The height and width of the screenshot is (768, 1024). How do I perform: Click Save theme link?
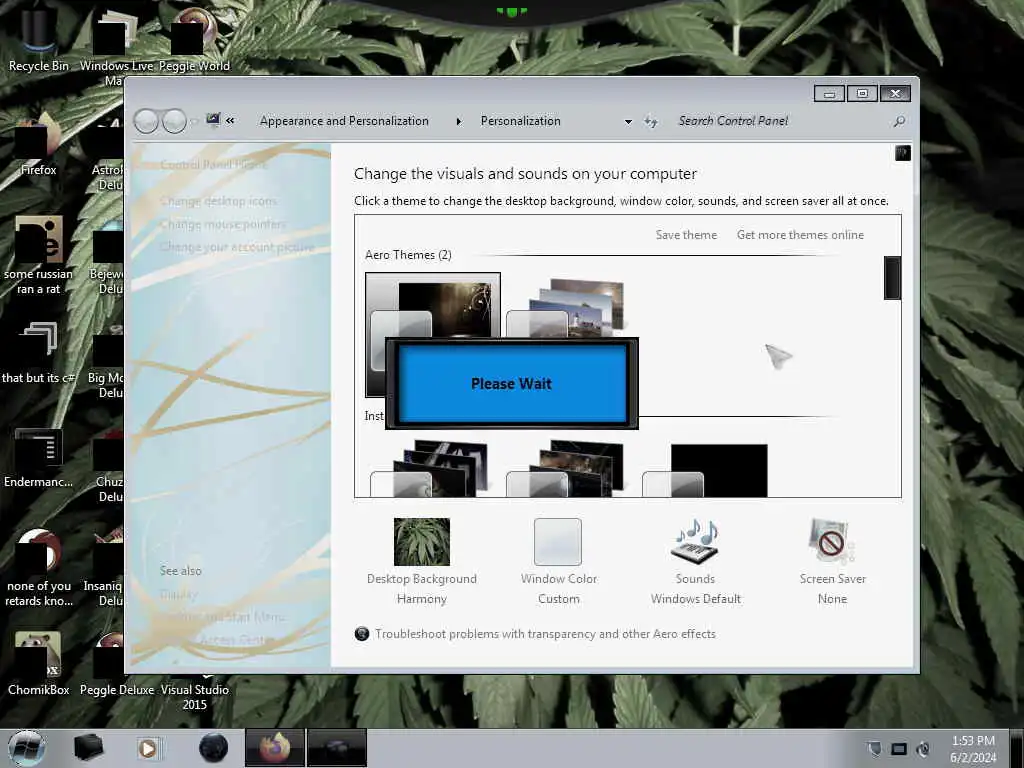tap(686, 235)
